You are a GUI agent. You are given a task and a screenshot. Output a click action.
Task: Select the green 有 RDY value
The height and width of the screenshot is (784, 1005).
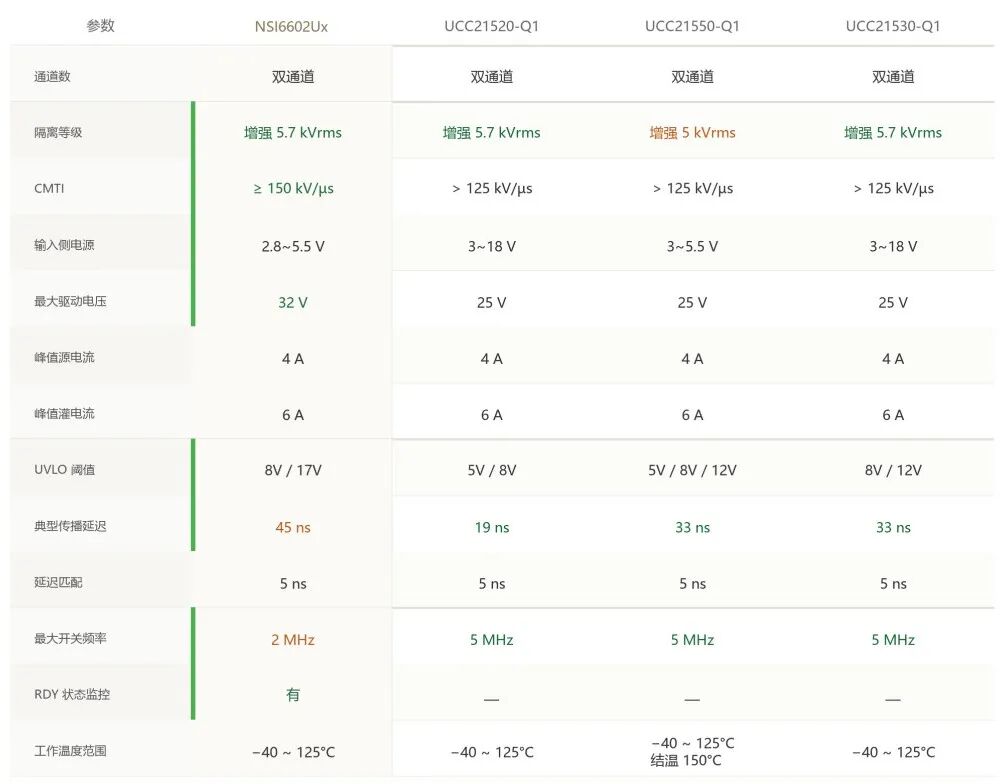tap(293, 694)
